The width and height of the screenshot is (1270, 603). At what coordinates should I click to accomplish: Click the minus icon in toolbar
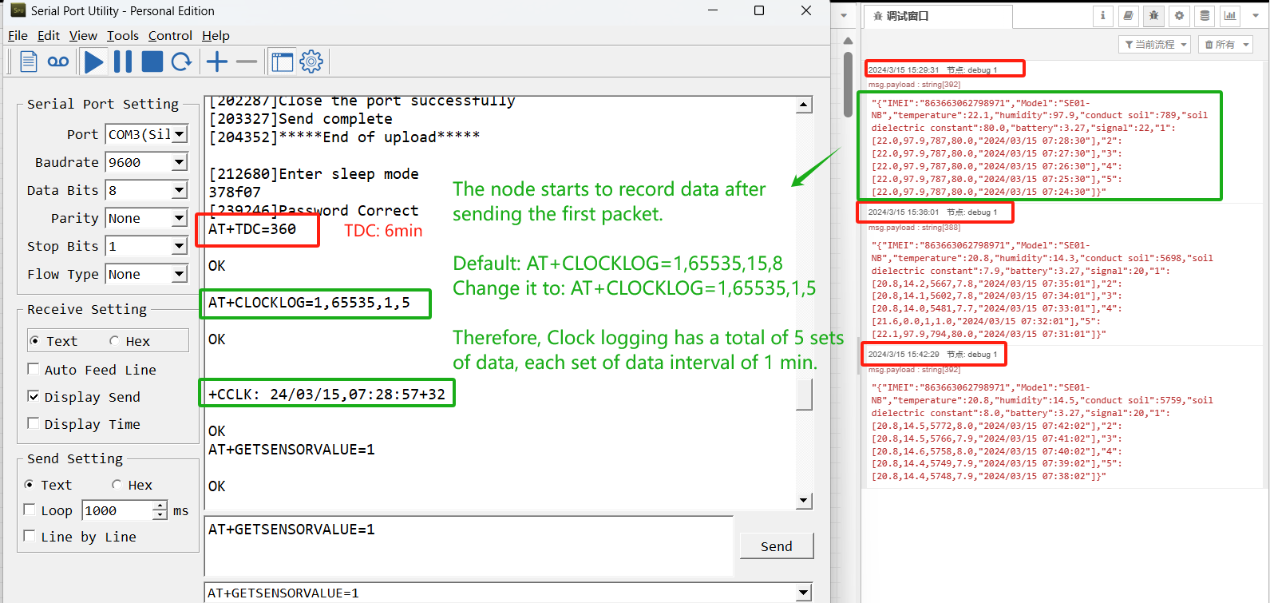point(246,62)
